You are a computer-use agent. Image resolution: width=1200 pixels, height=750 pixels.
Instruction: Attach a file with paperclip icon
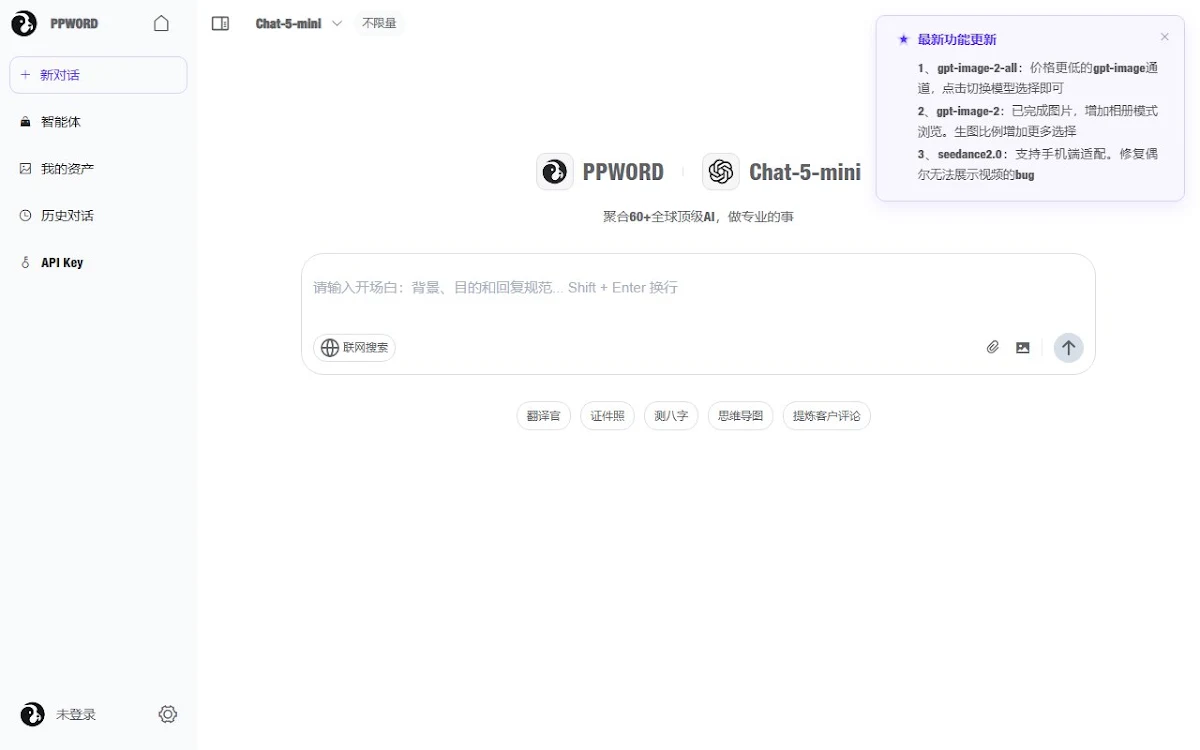[993, 348]
